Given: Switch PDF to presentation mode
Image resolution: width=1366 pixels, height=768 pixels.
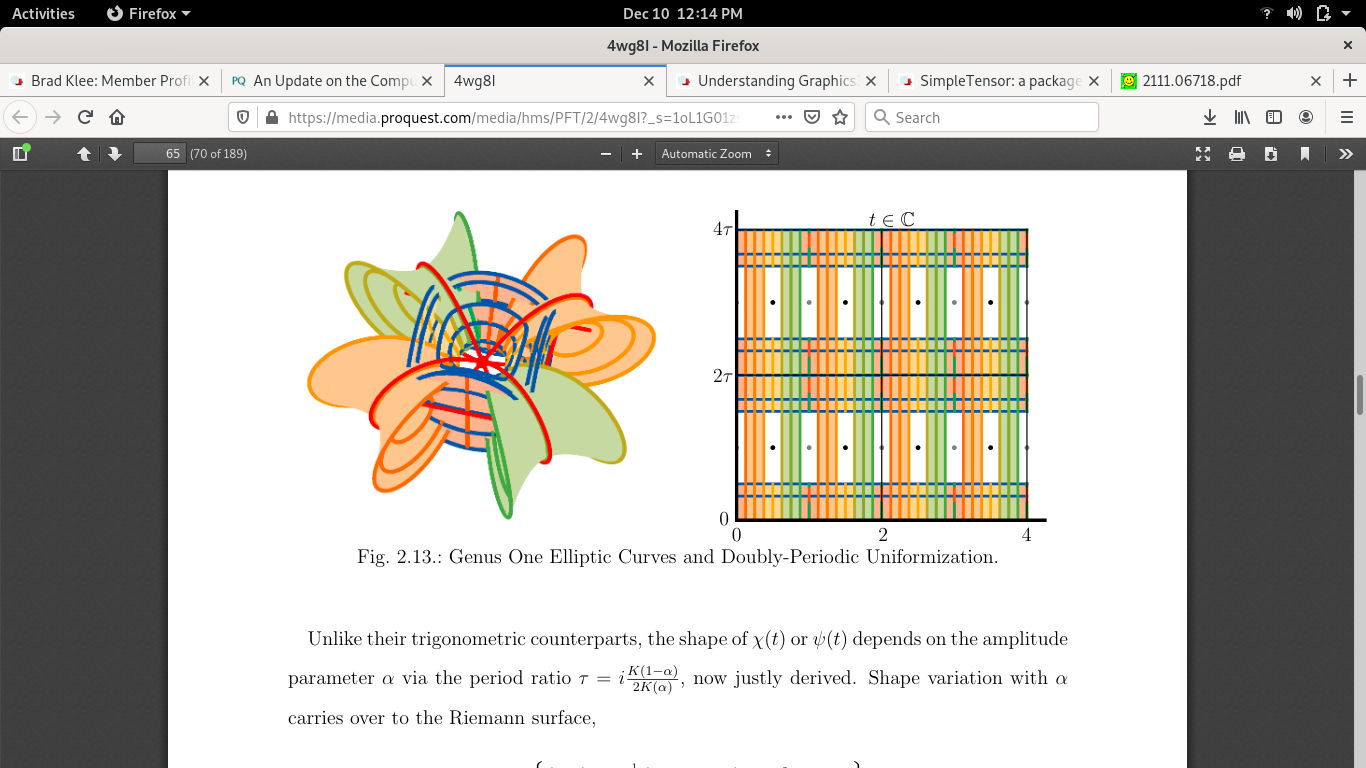Looking at the screenshot, I should [1203, 153].
